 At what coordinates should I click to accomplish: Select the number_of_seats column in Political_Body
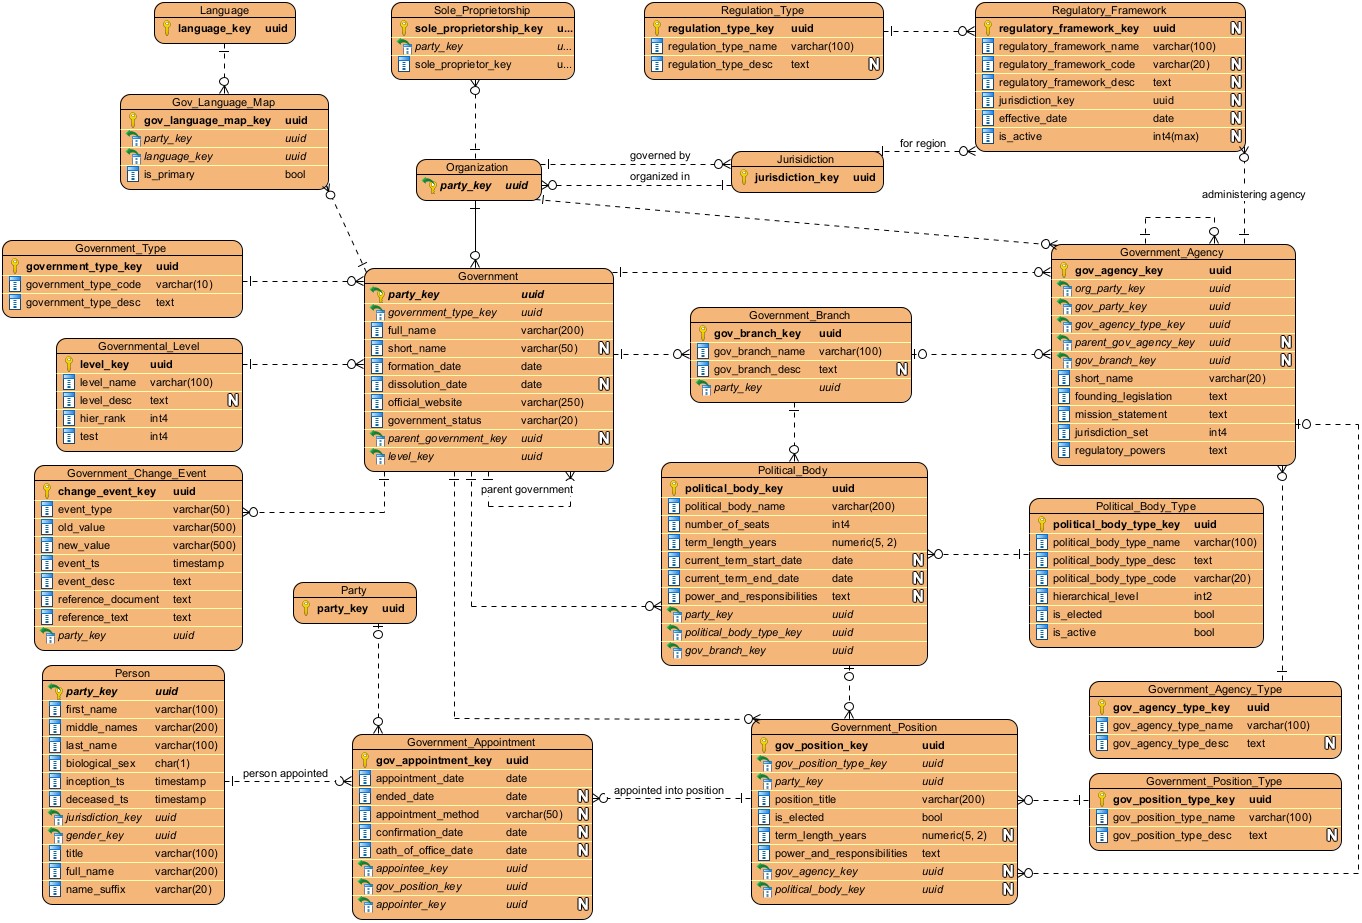click(726, 525)
